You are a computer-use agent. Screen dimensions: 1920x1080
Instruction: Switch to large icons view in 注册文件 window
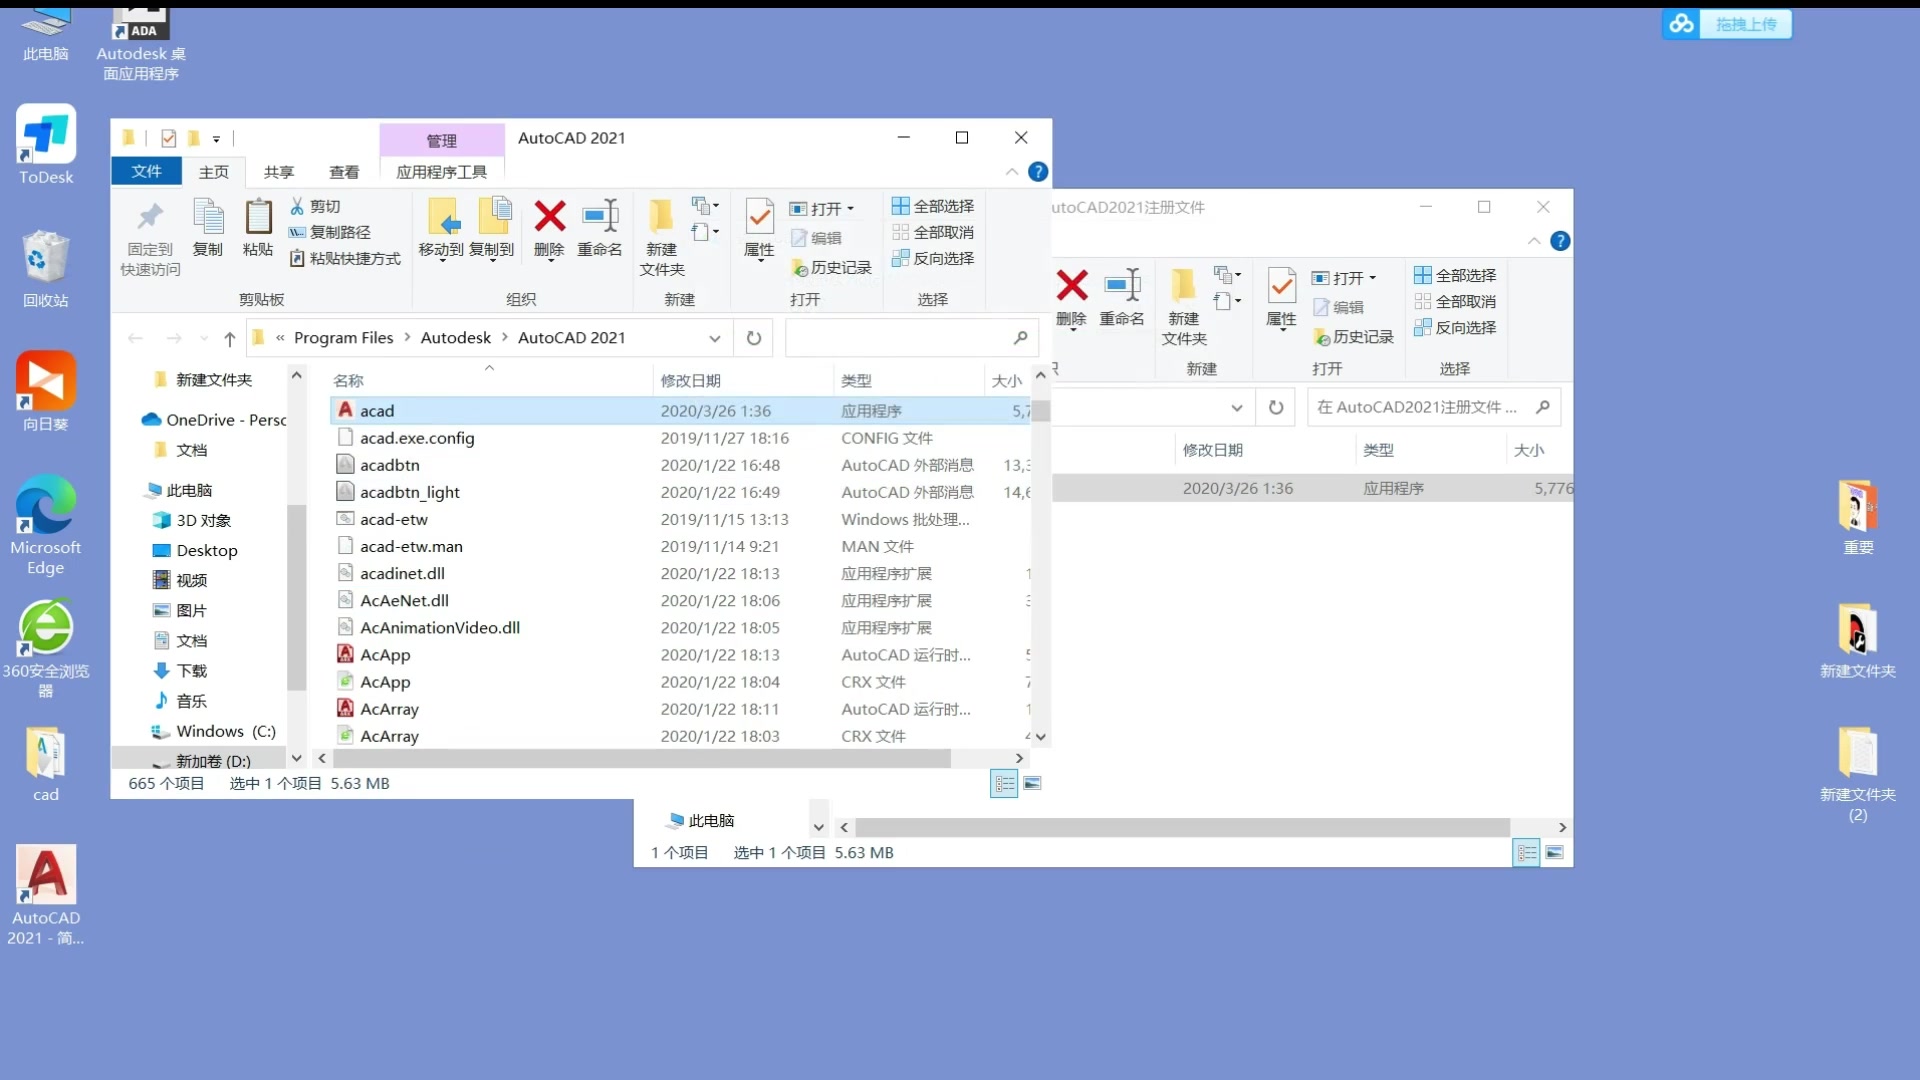pyautogui.click(x=1555, y=853)
